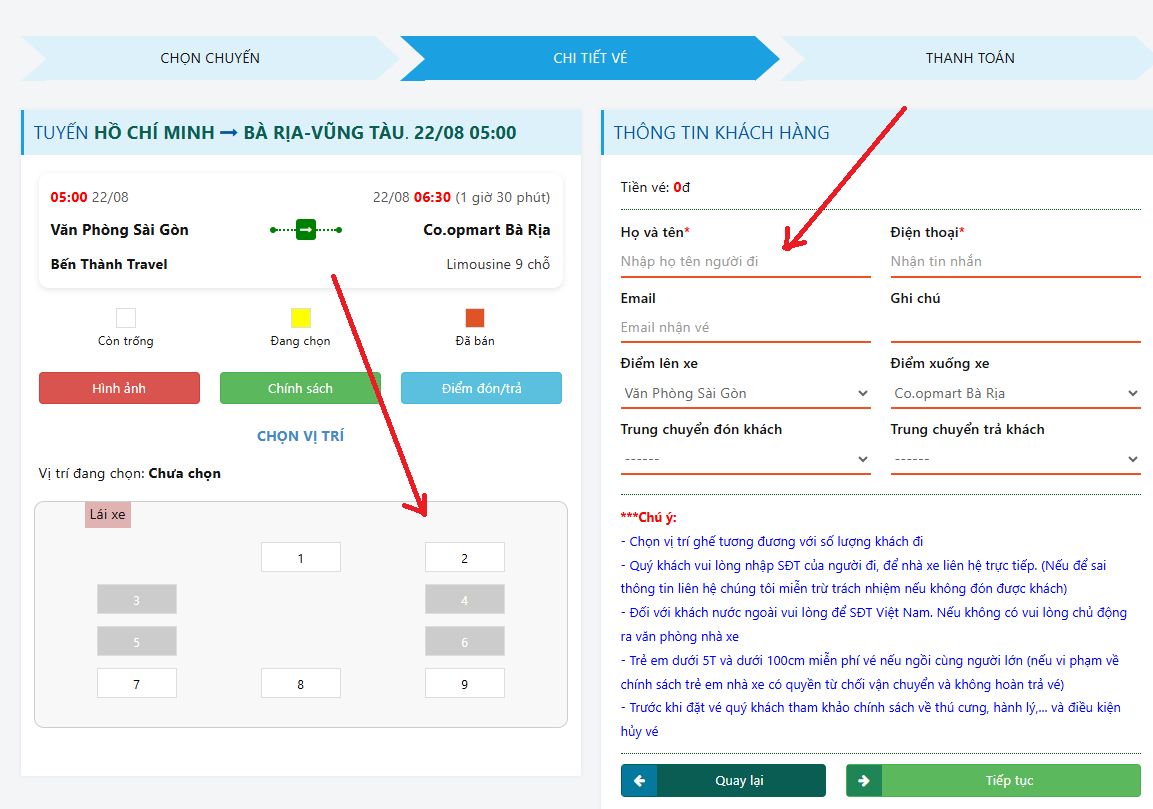Click Quay lại to go back
1153x809 pixels.
tap(724, 780)
